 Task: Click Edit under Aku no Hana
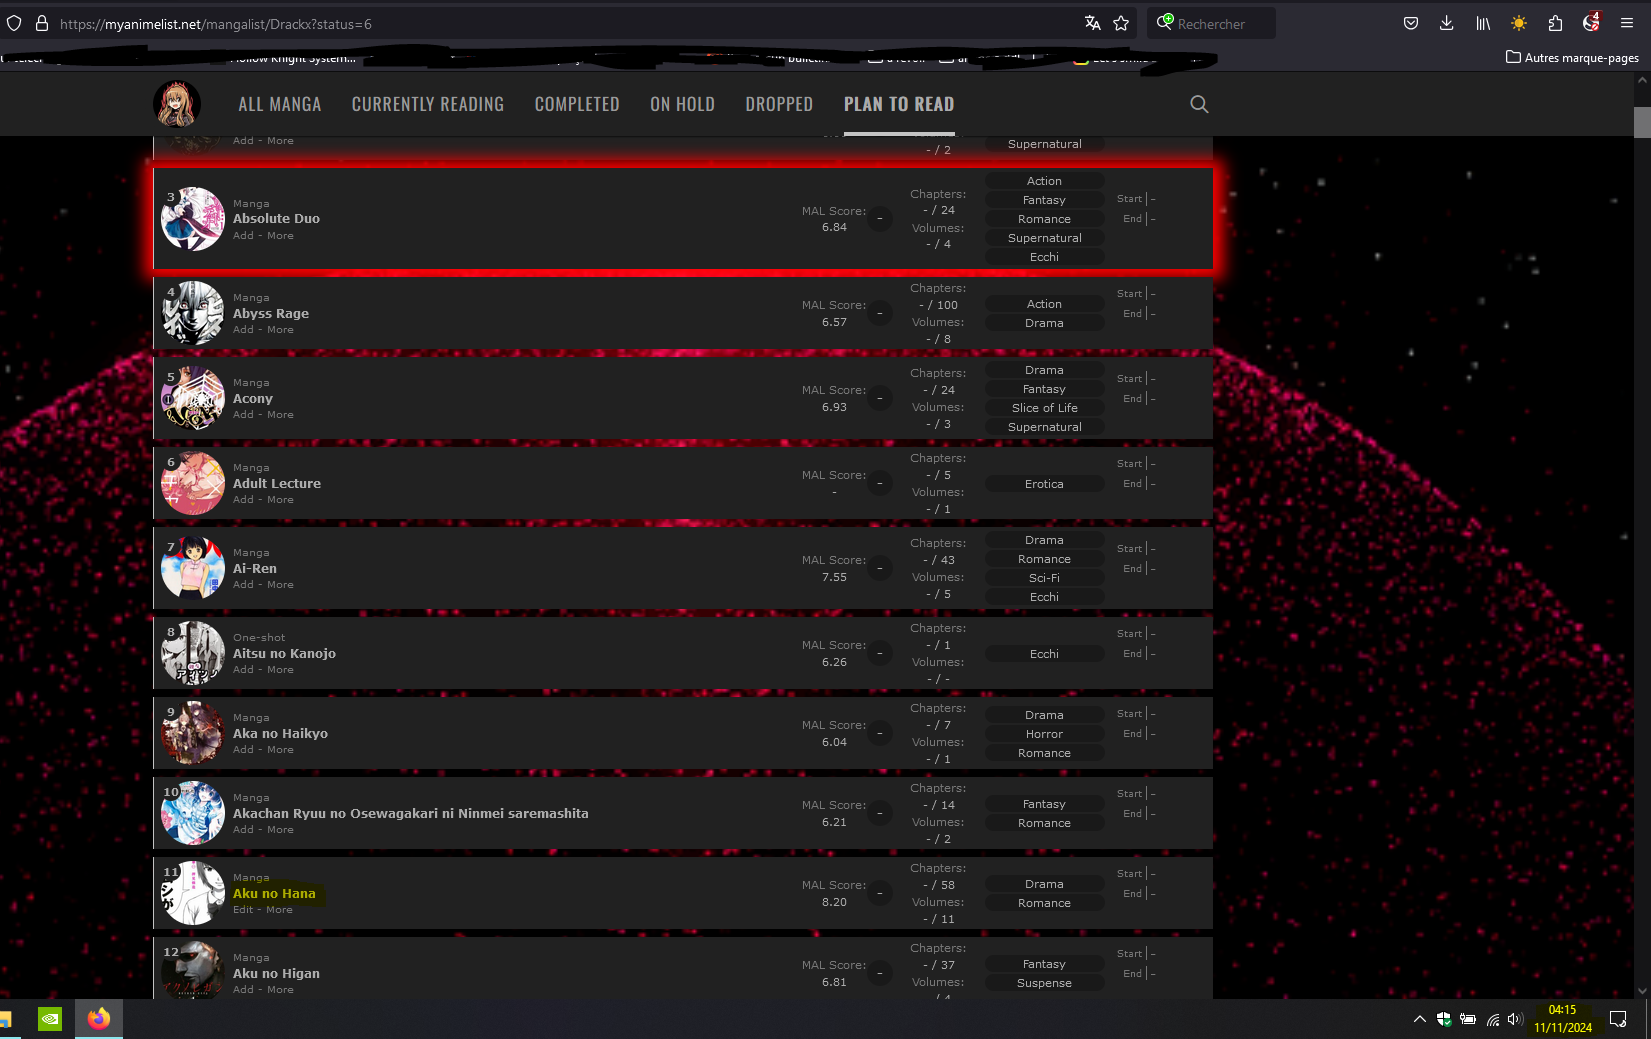point(243,910)
